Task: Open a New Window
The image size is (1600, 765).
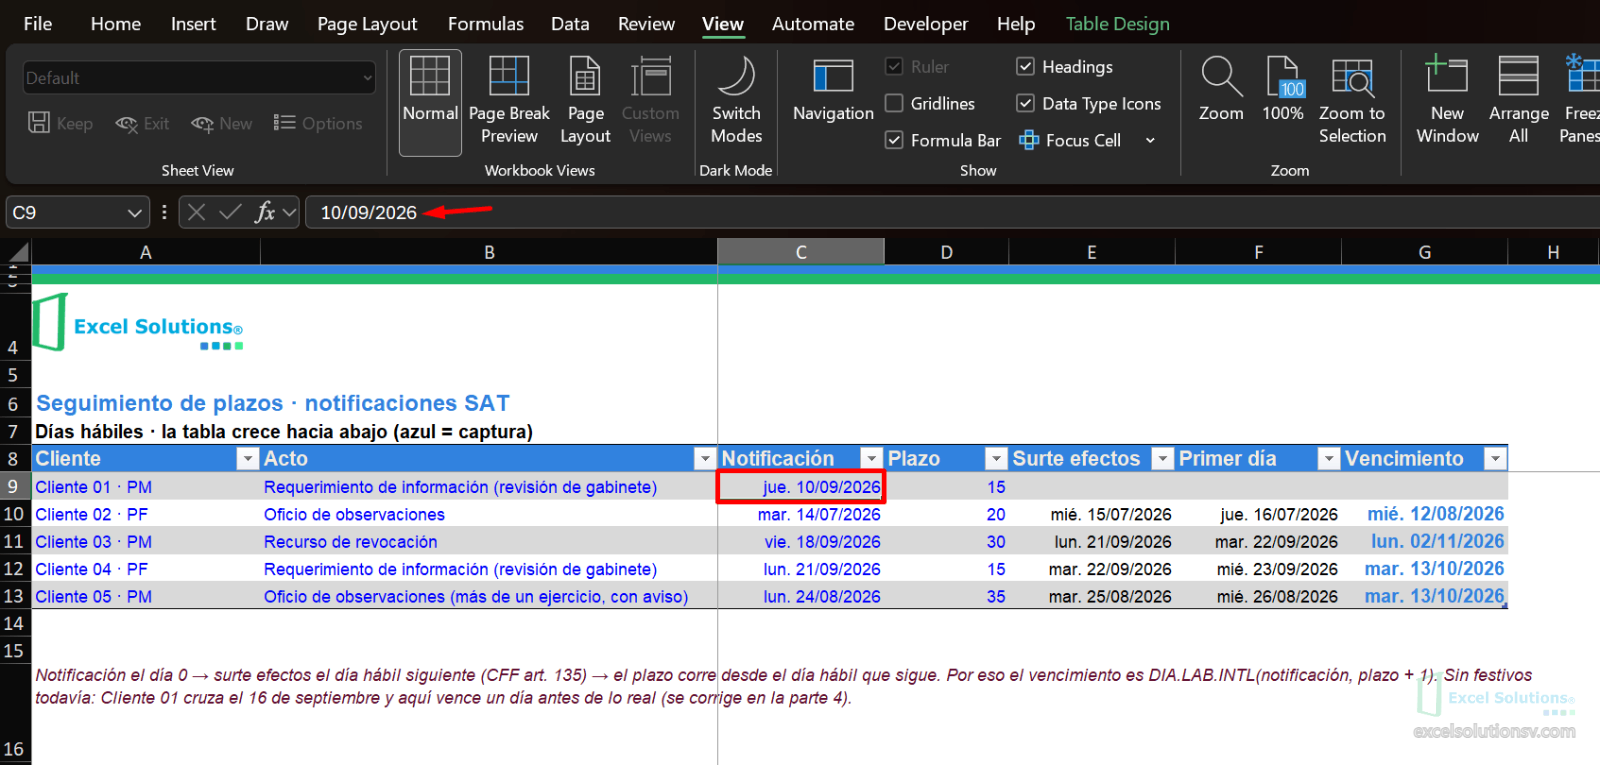Action: (x=1447, y=102)
